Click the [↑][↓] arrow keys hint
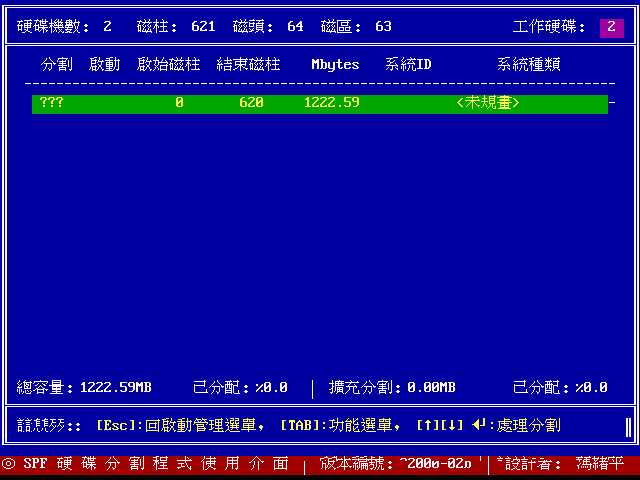 [x=439, y=425]
